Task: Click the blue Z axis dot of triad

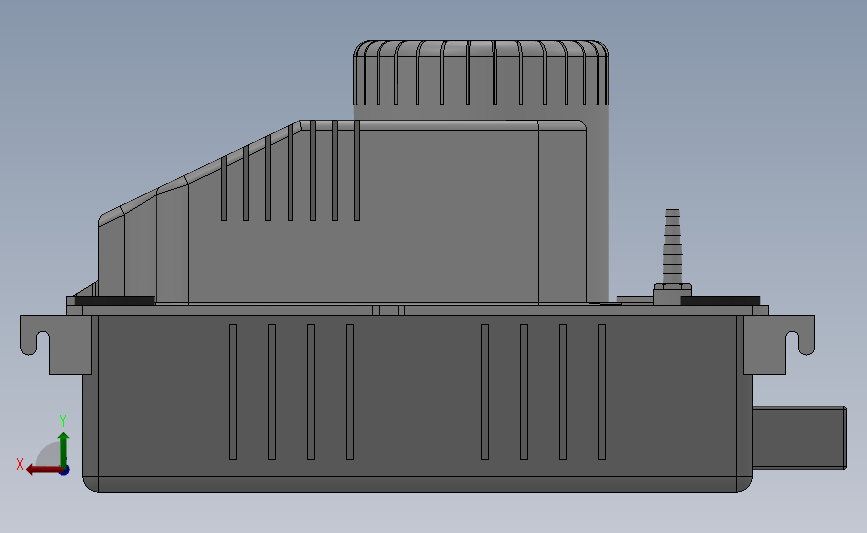Action: tap(65, 471)
